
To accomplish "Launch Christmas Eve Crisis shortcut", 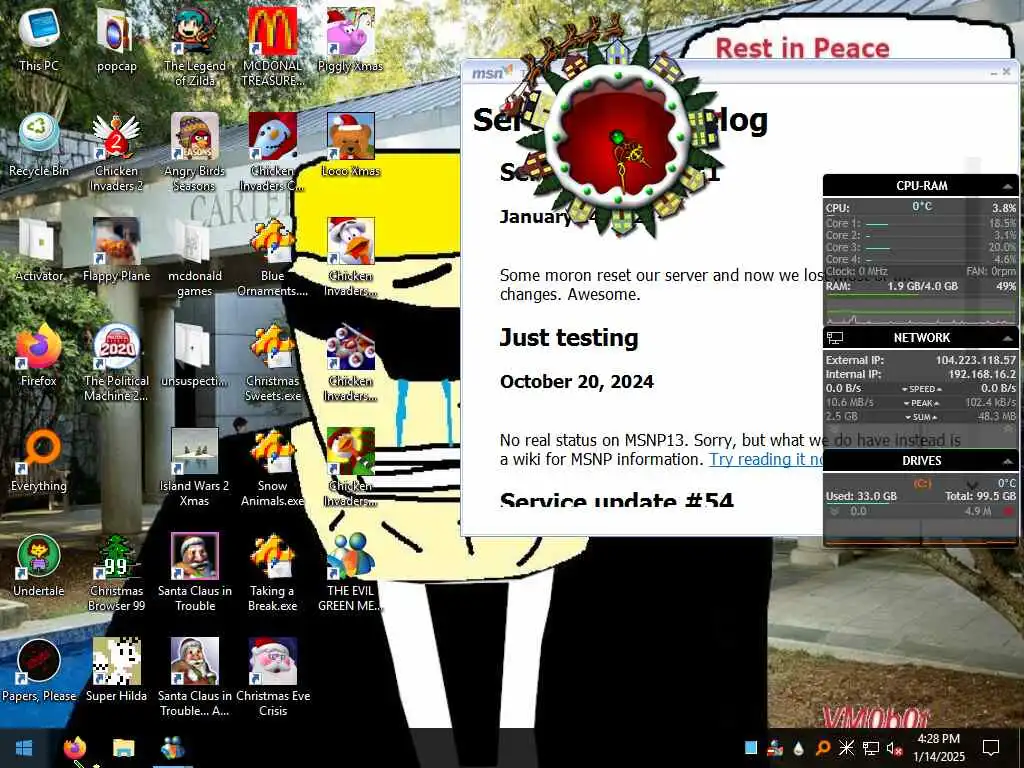I will [272, 677].
